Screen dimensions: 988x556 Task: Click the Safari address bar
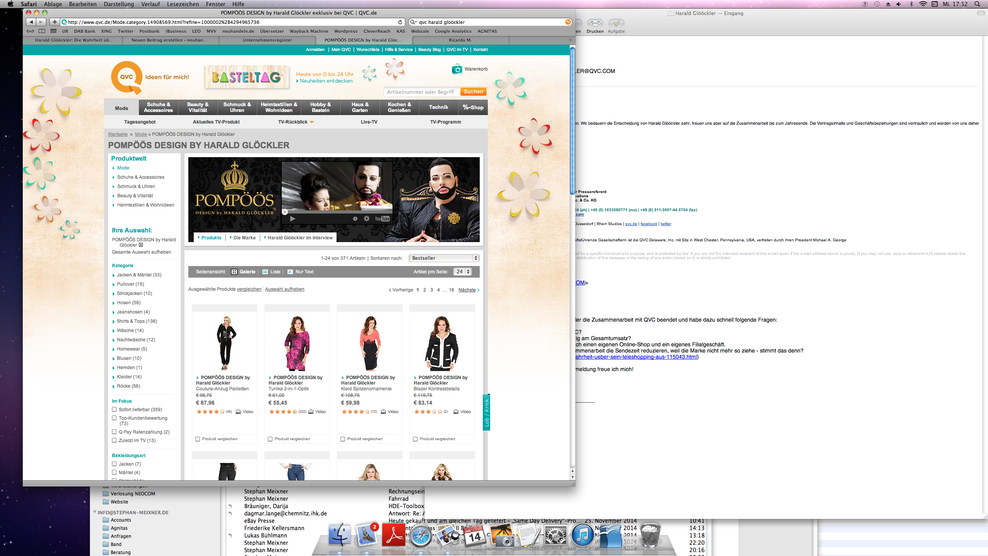233,22
